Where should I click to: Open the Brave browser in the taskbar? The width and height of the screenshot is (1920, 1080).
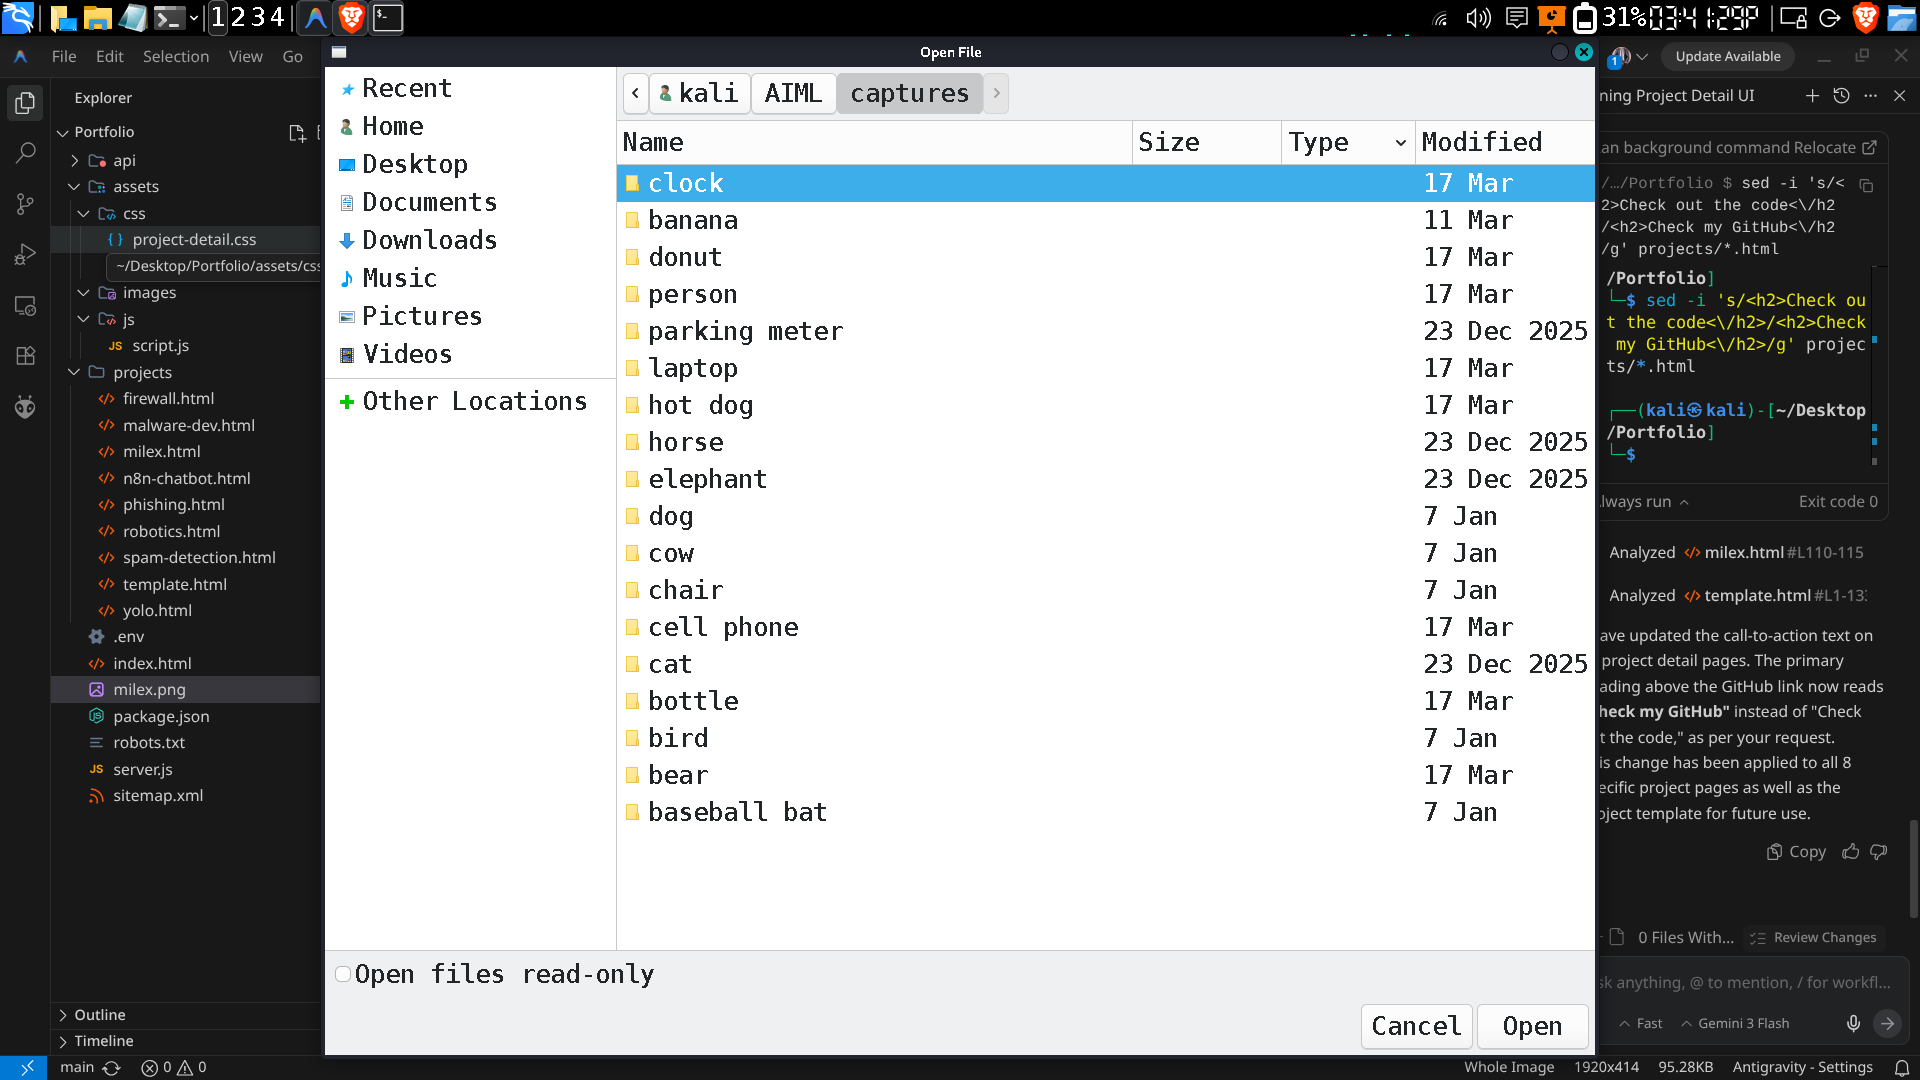click(x=351, y=17)
